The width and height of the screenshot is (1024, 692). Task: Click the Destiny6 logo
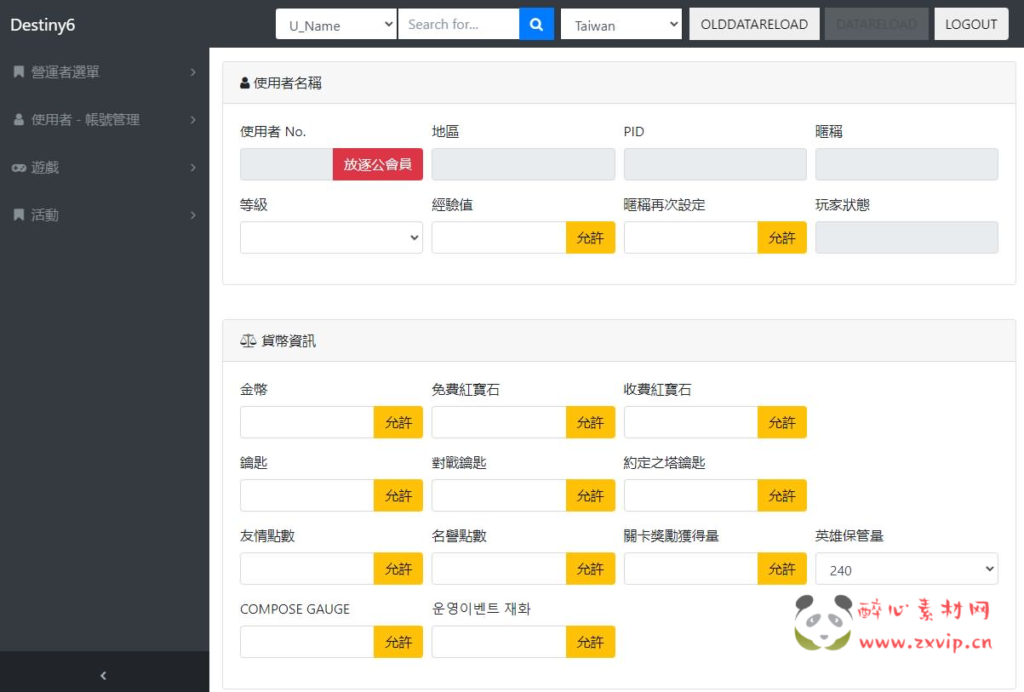click(42, 24)
